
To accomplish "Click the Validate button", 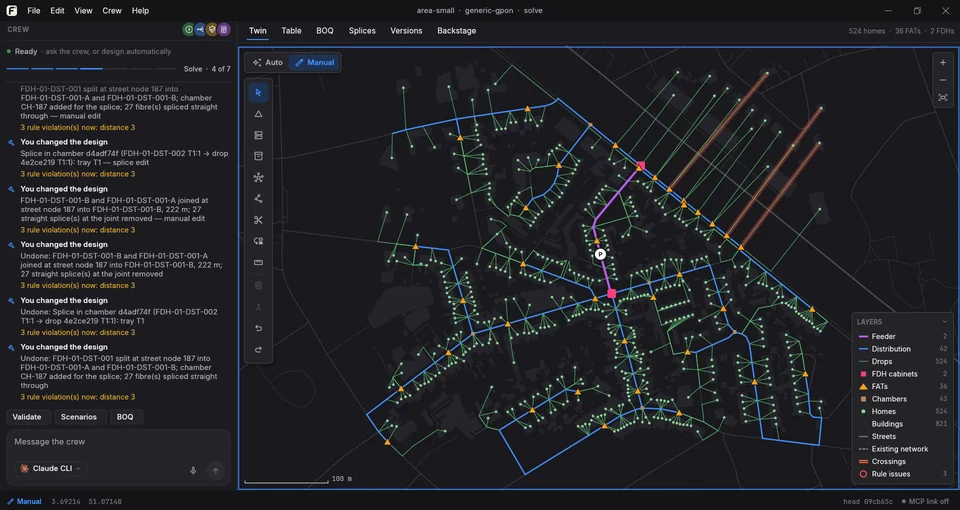I will 27,417.
